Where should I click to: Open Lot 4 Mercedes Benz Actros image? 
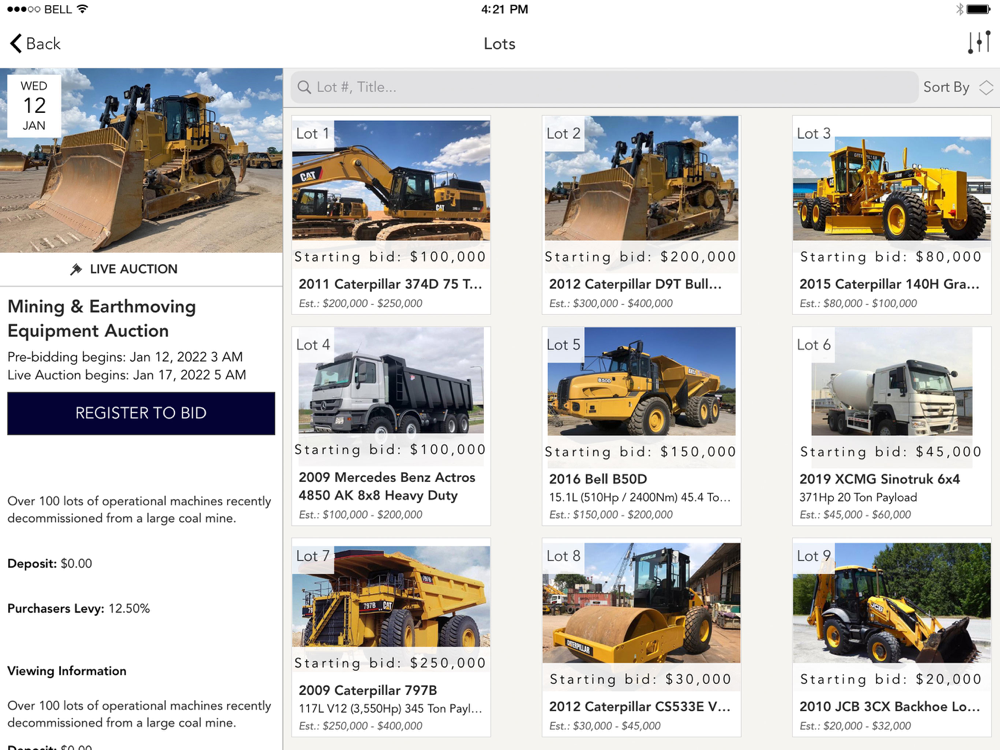tap(391, 380)
